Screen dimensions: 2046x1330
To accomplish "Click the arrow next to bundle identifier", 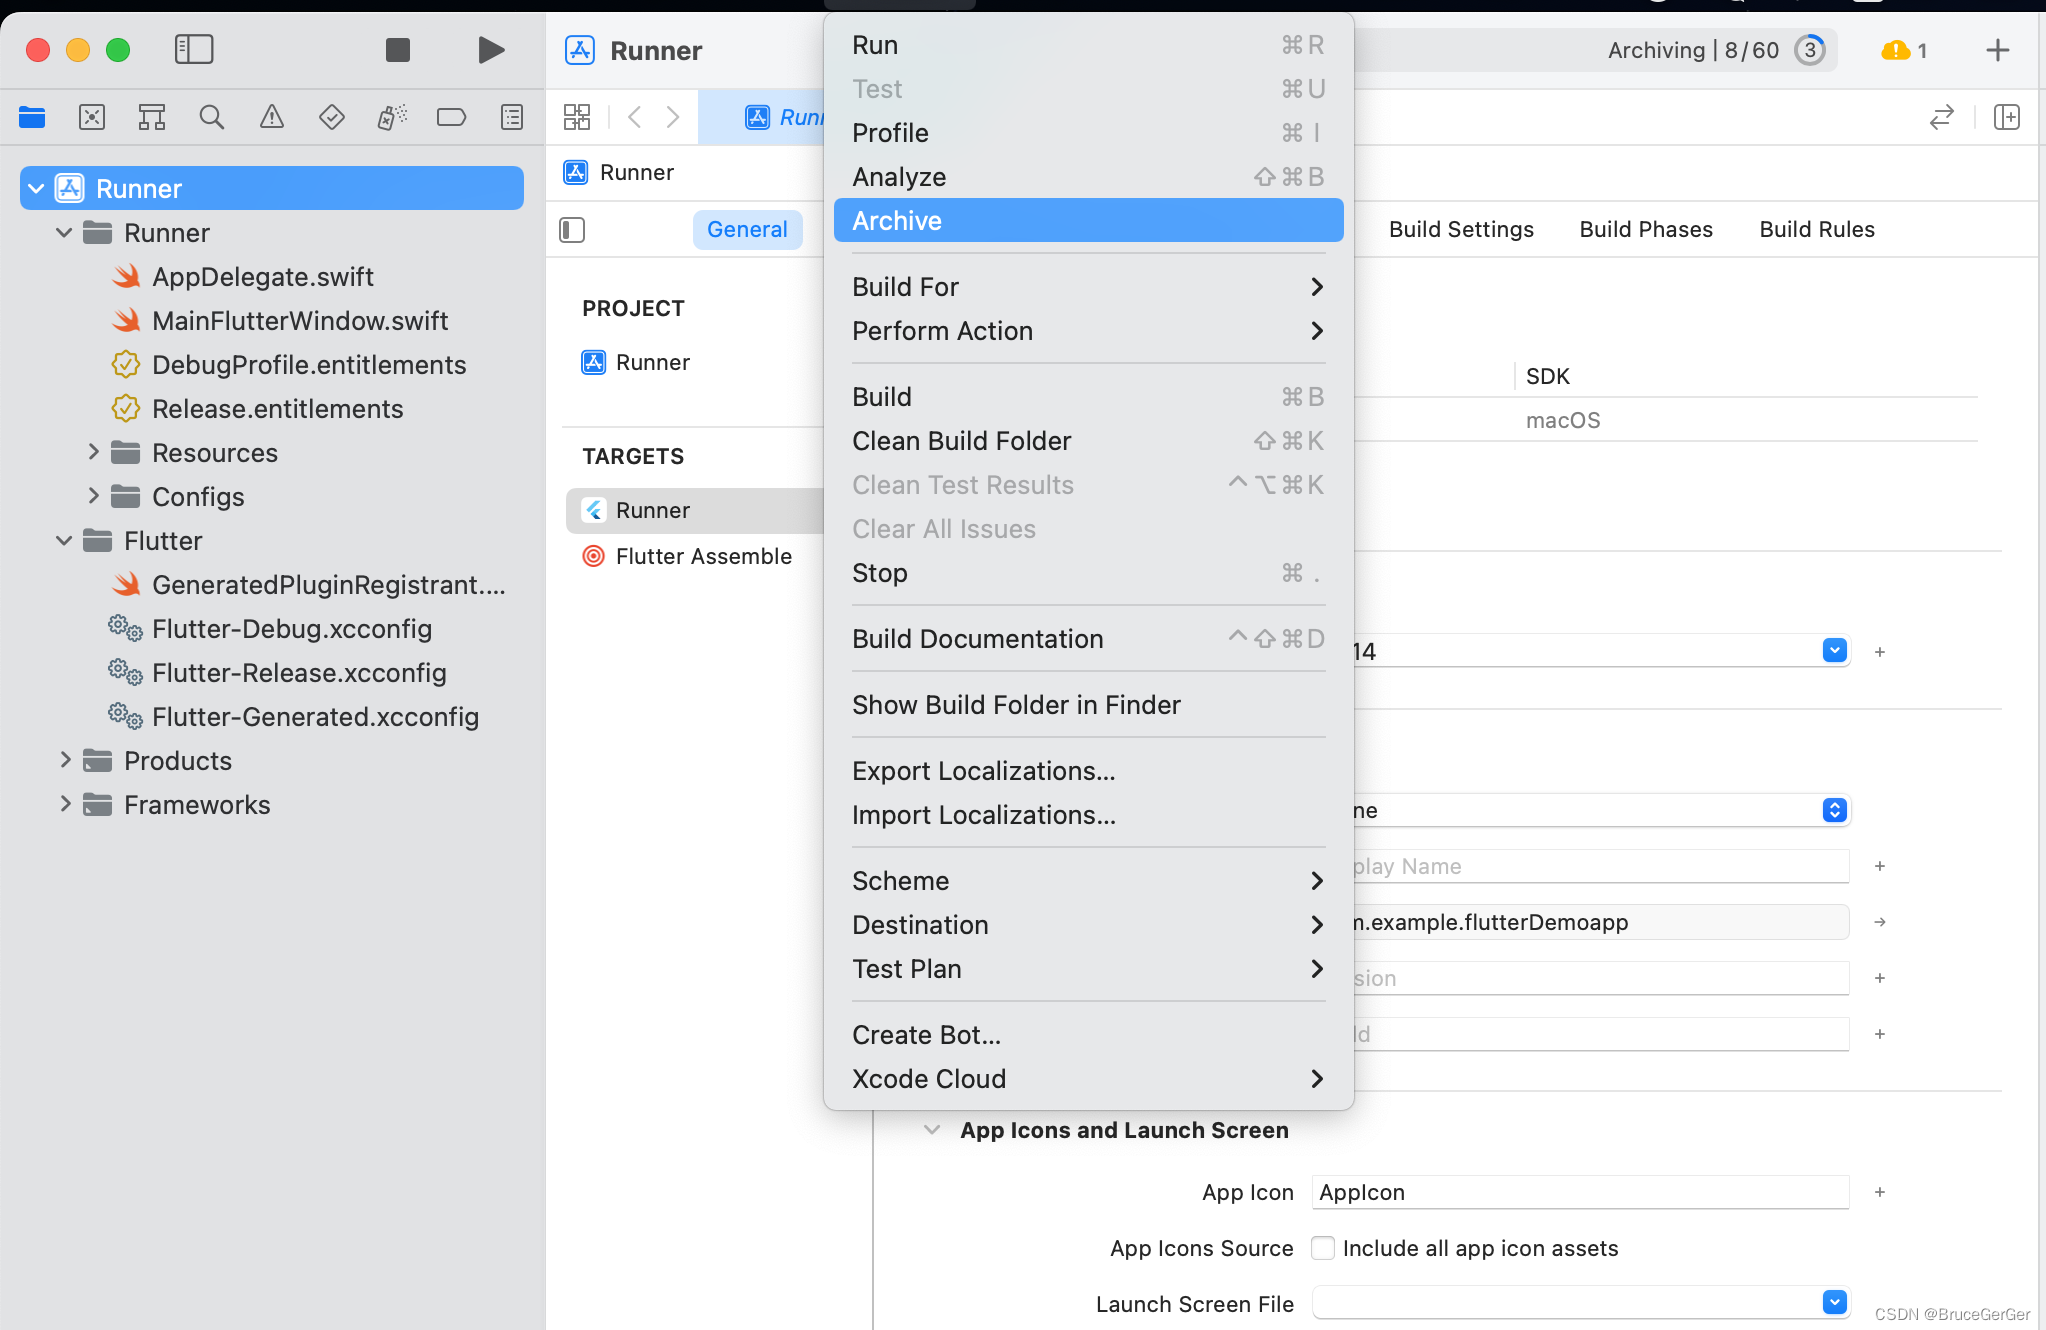I will point(1880,922).
